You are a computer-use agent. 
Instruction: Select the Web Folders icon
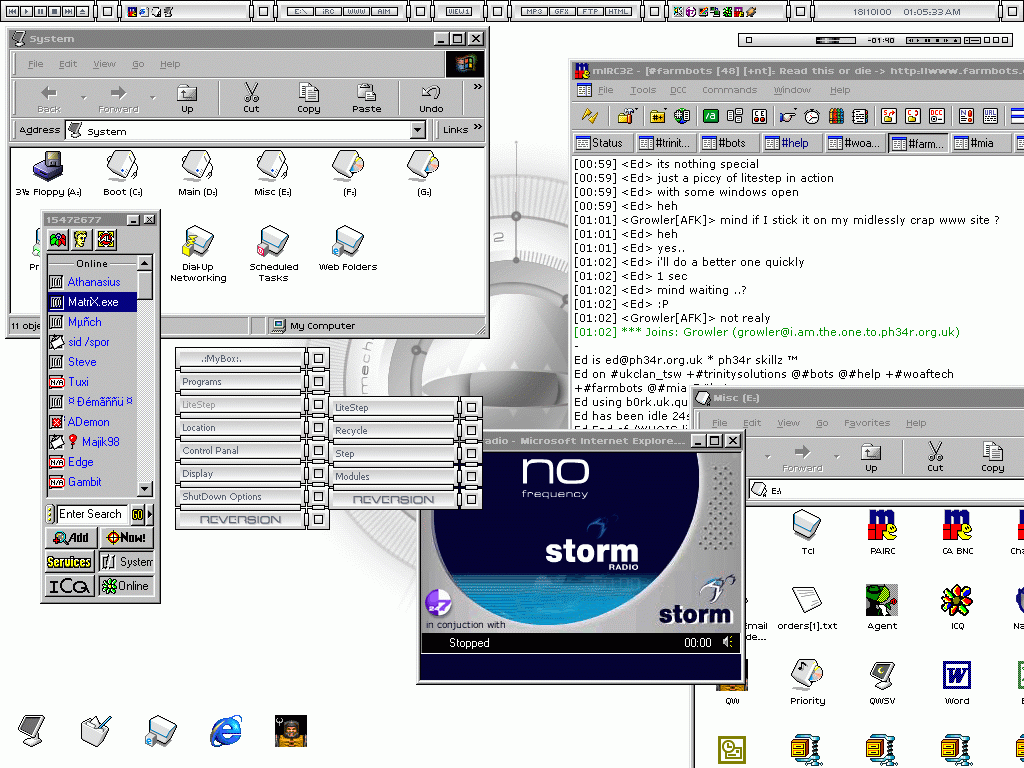[x=348, y=248]
